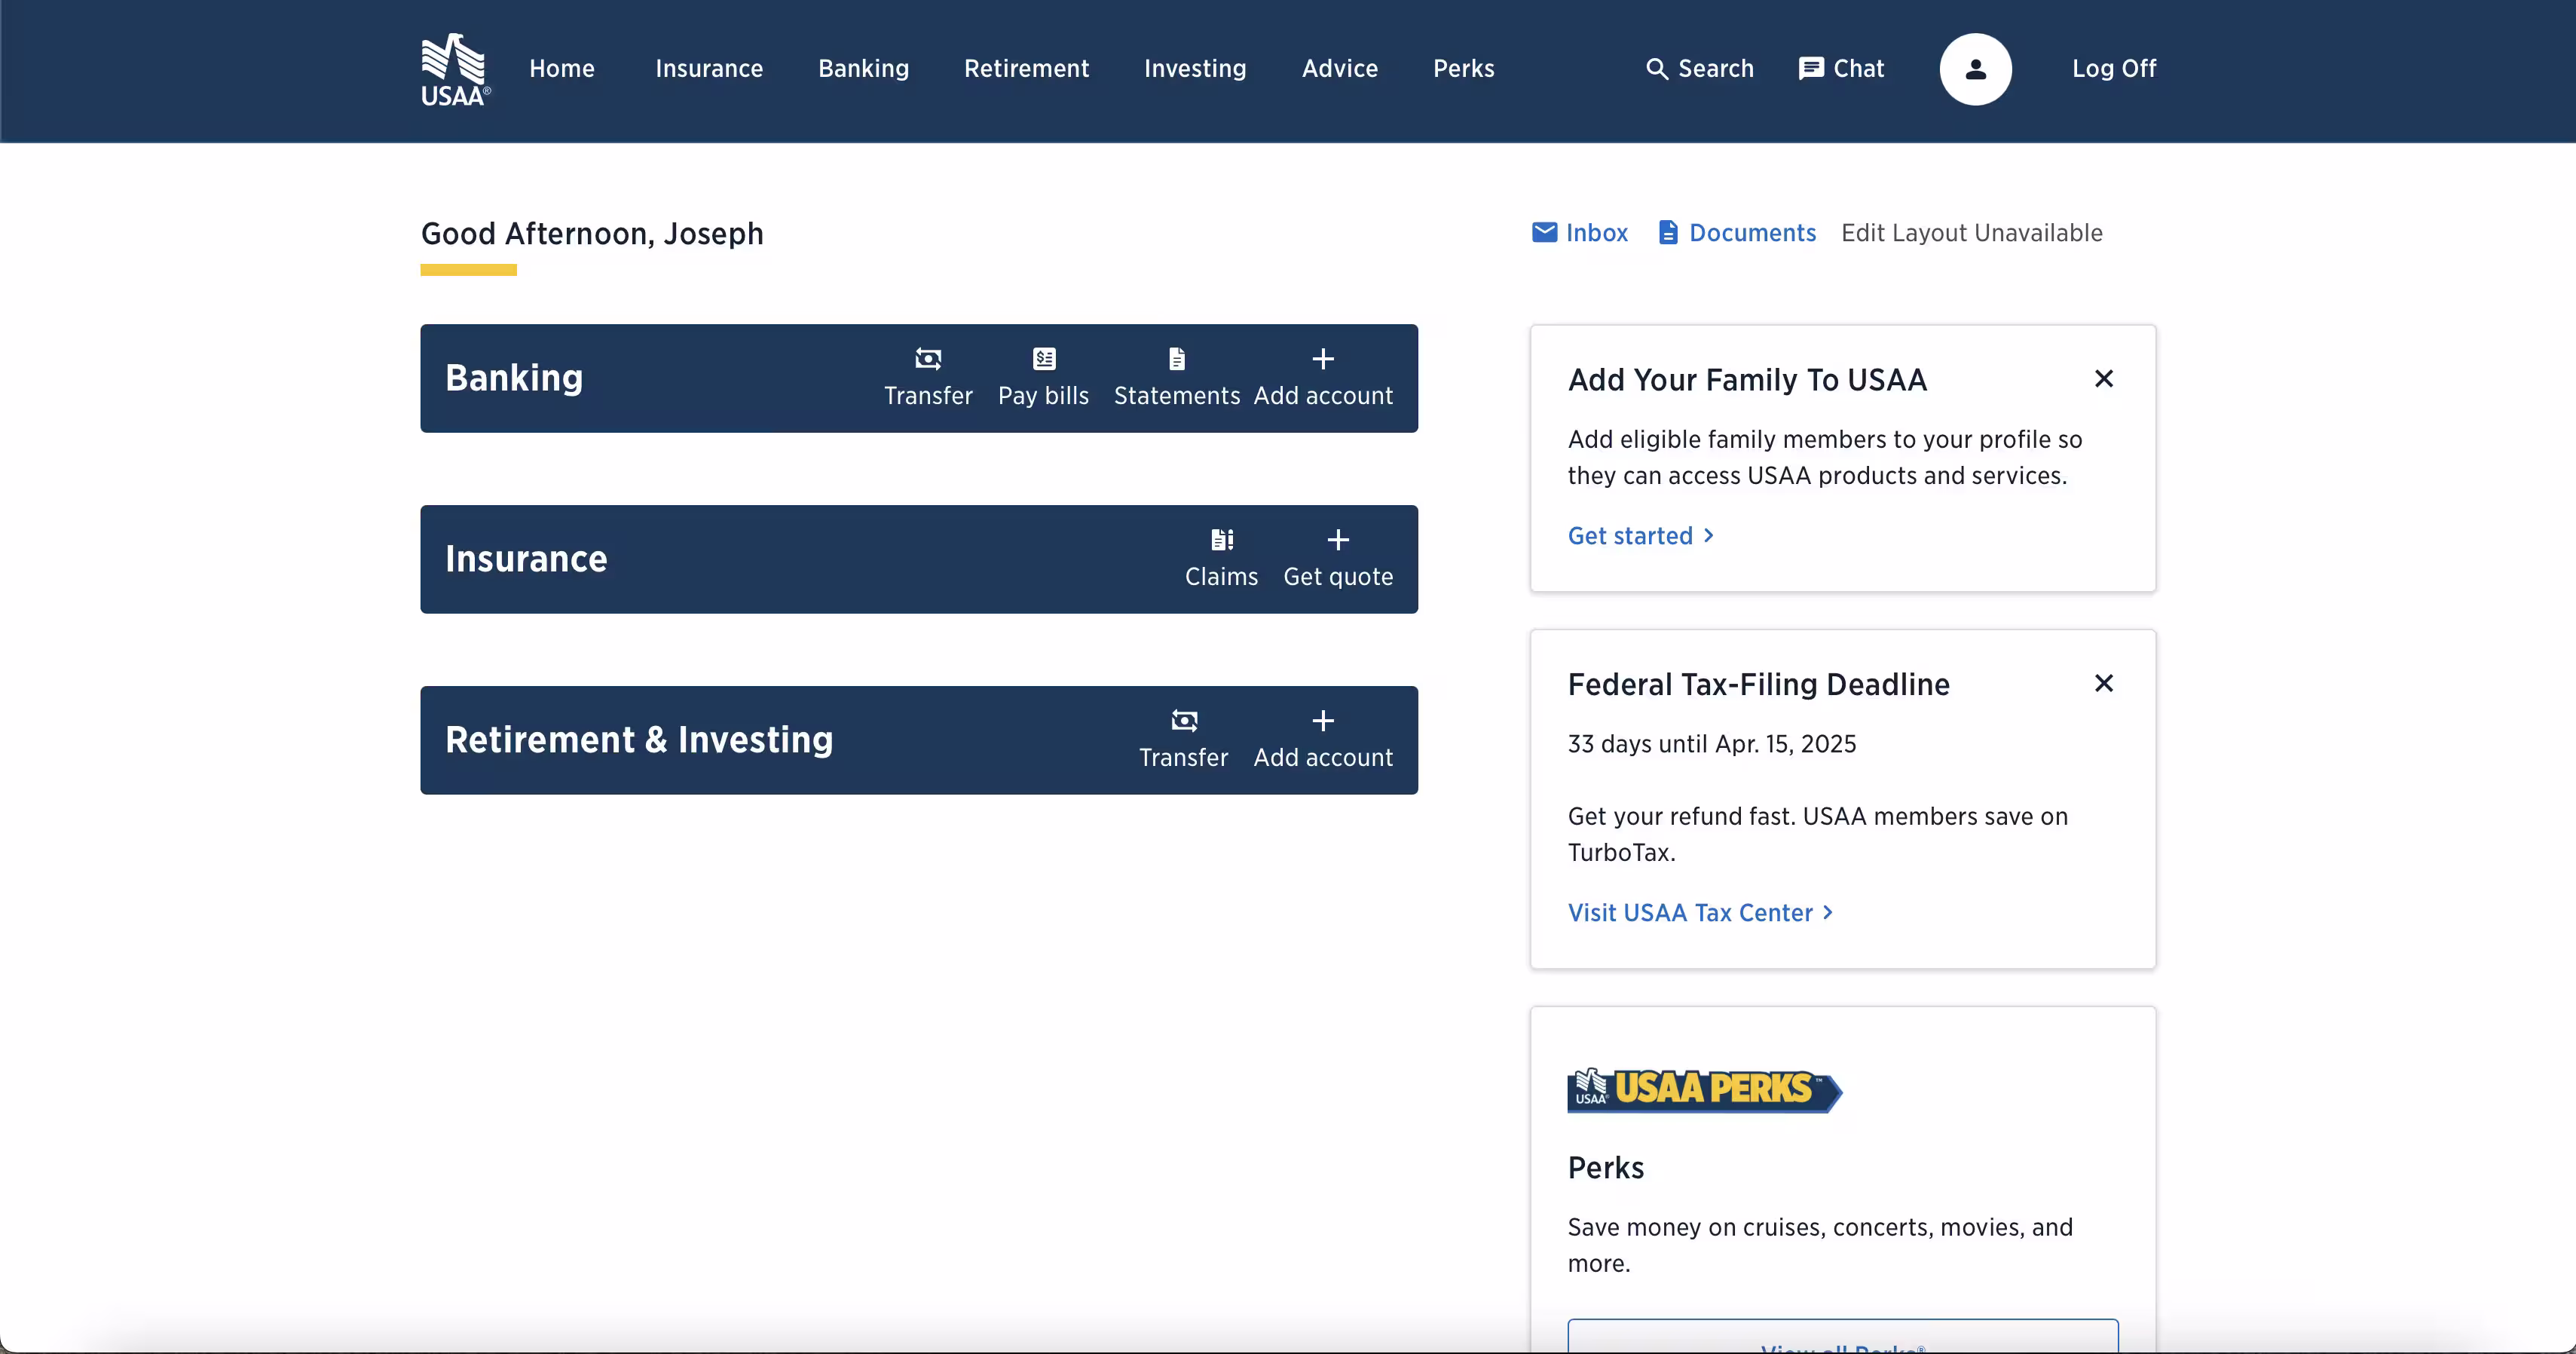Image resolution: width=2576 pixels, height=1354 pixels.
Task: Click Retirement & Investing section heading
Action: pyautogui.click(x=639, y=740)
